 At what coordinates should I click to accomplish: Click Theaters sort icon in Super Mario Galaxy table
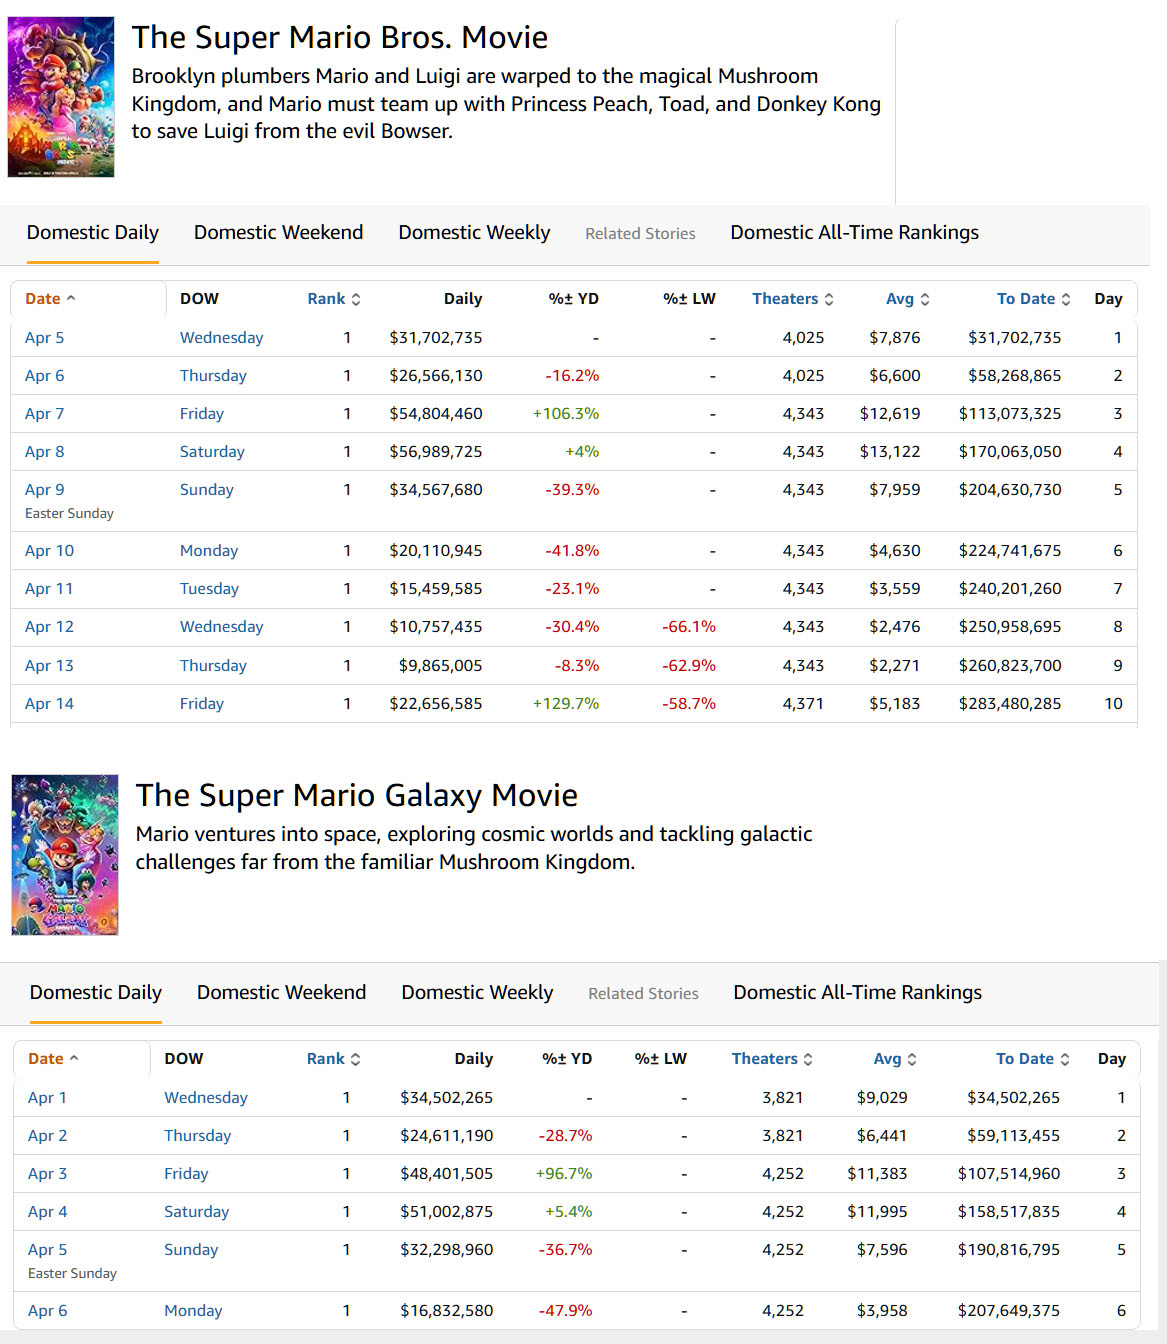(x=808, y=1059)
